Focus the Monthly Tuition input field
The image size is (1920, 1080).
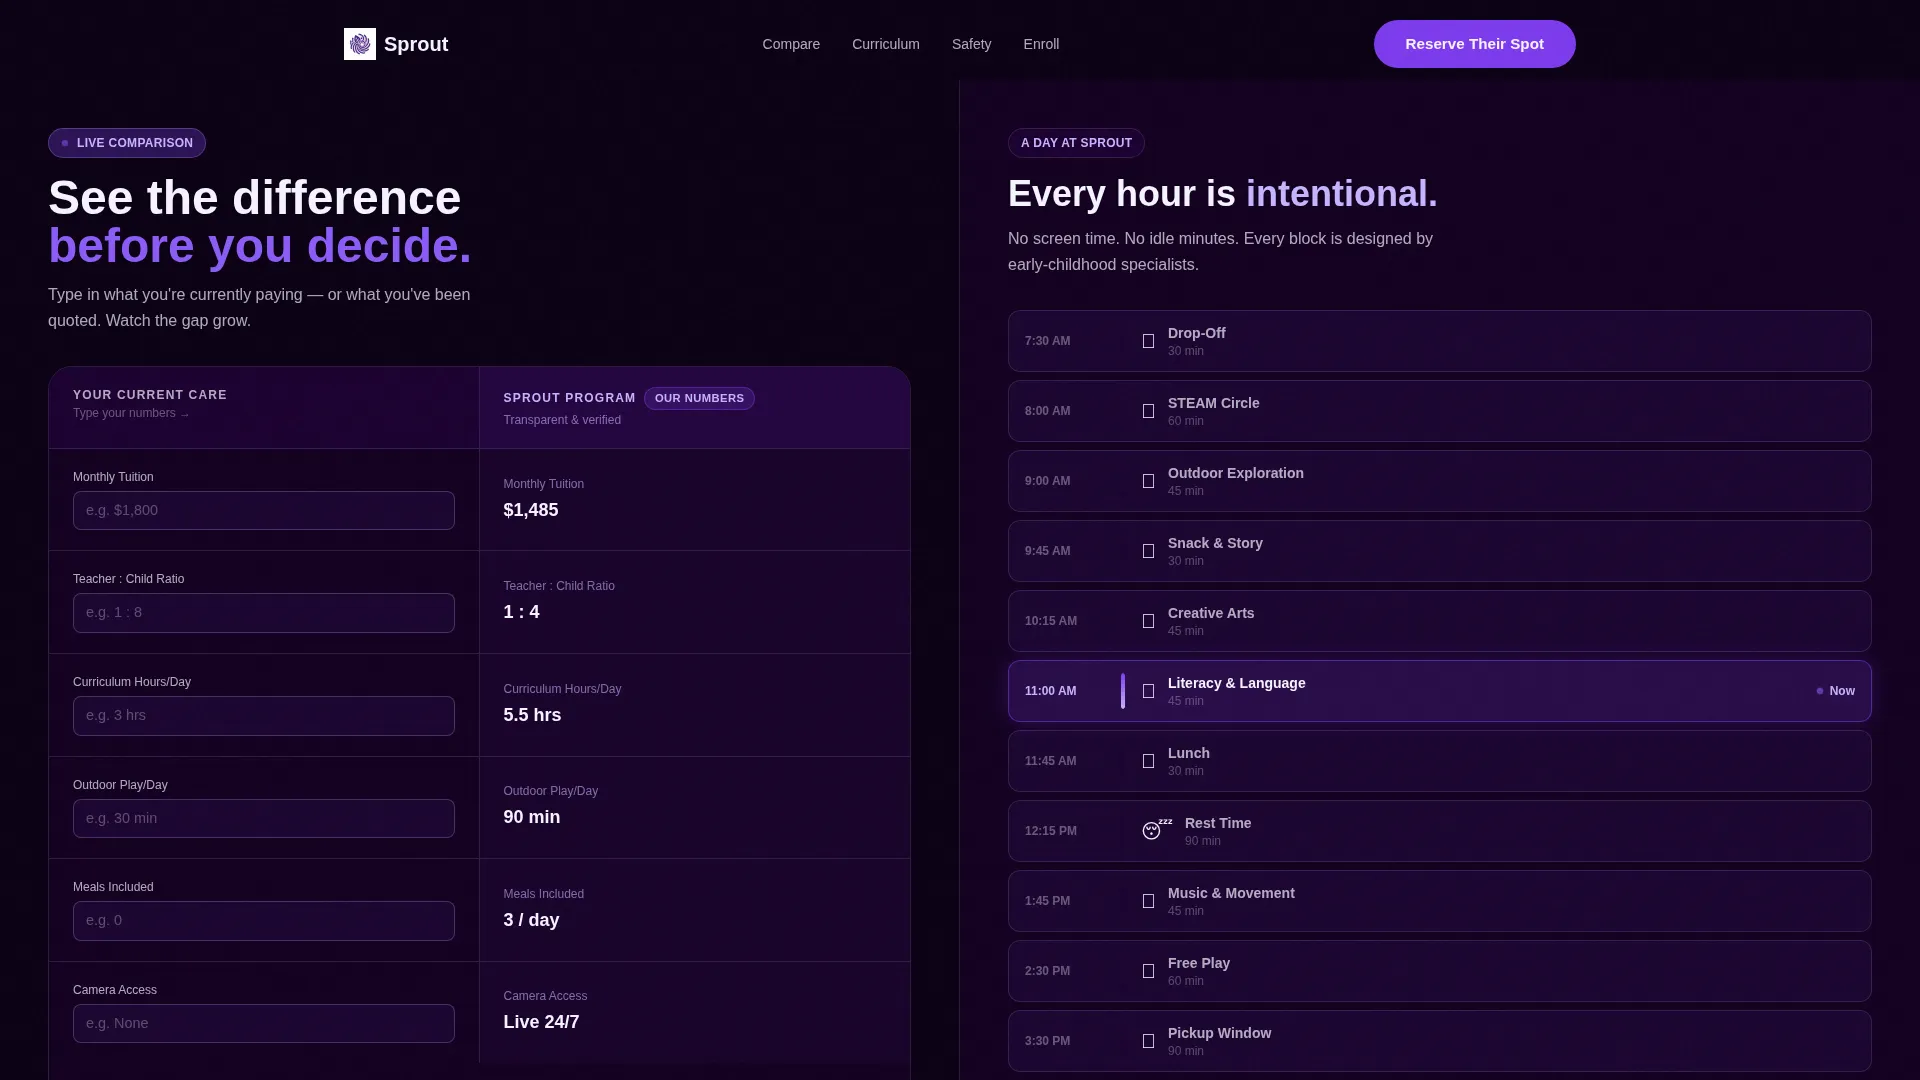click(264, 510)
